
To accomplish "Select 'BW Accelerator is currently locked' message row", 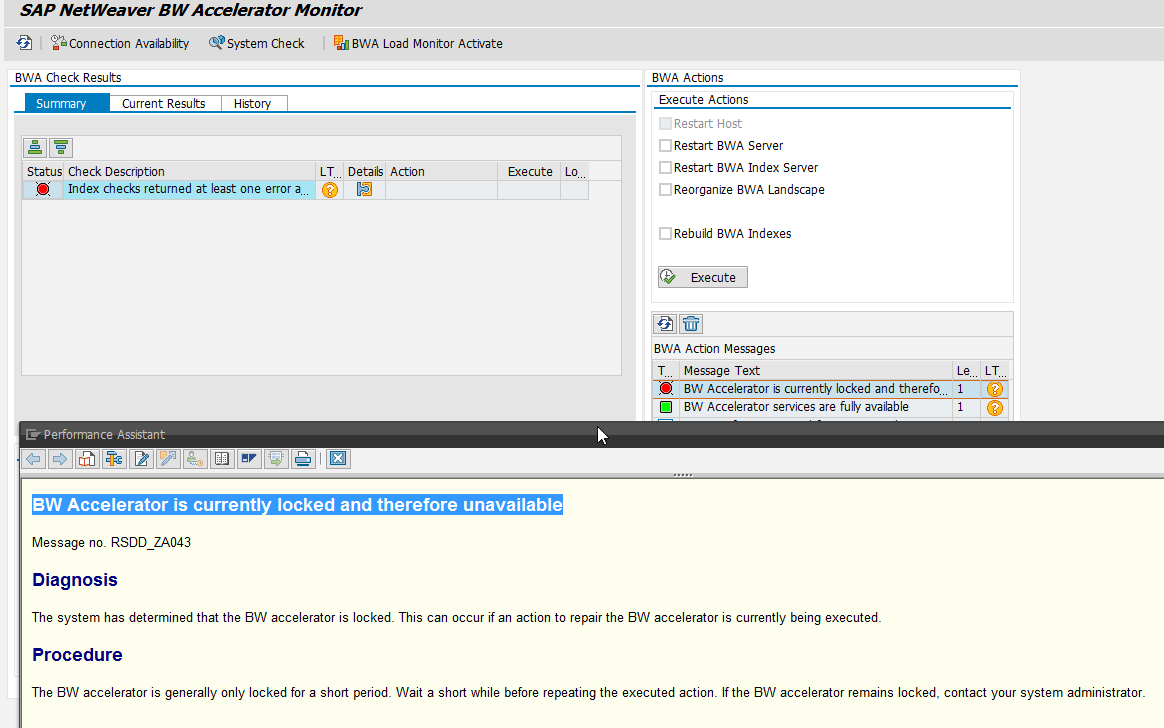I will [x=815, y=389].
